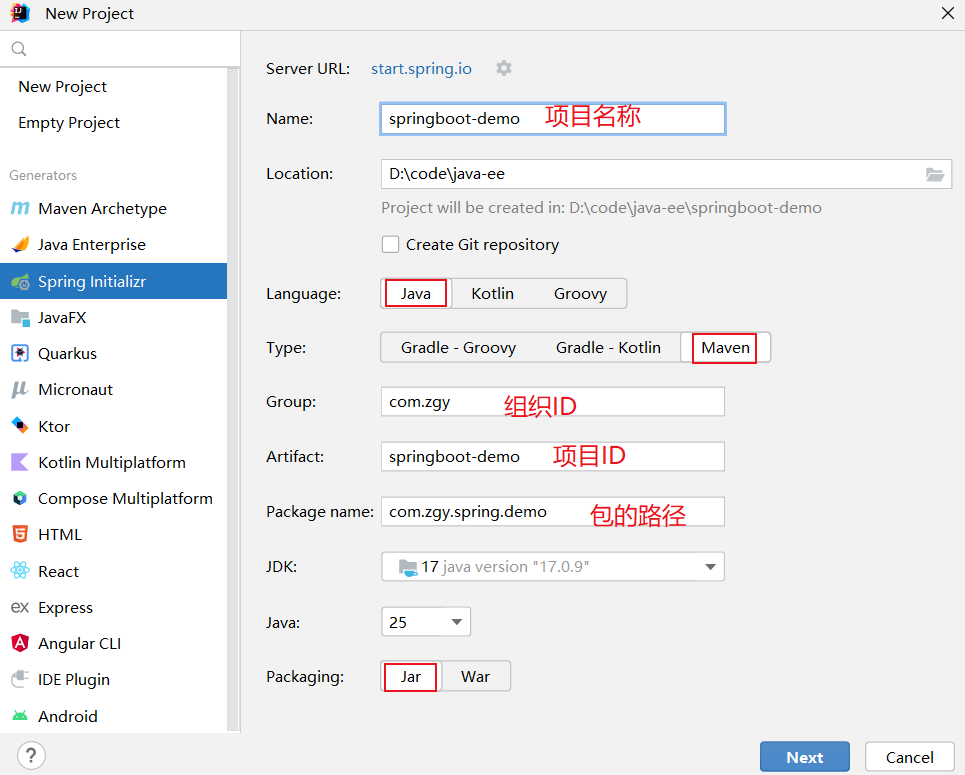Click the Cancel button
This screenshot has width=965, height=775.
(910, 757)
